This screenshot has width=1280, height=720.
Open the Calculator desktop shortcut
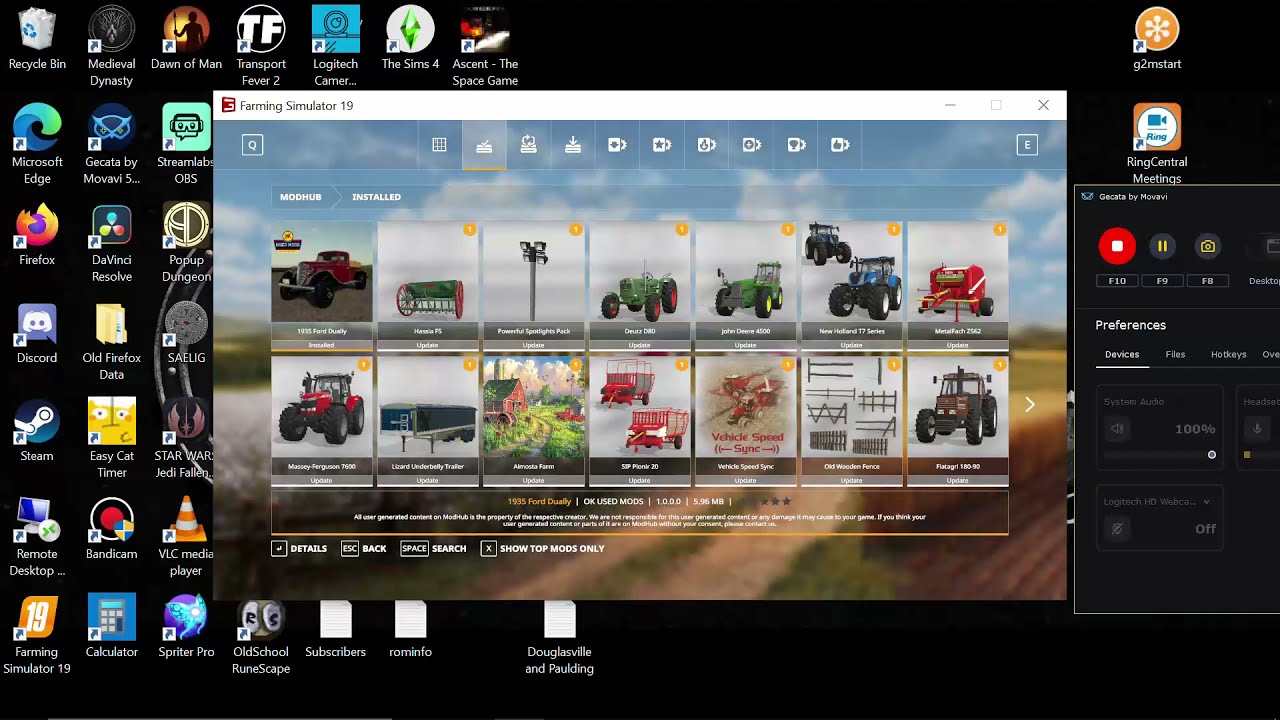111,627
